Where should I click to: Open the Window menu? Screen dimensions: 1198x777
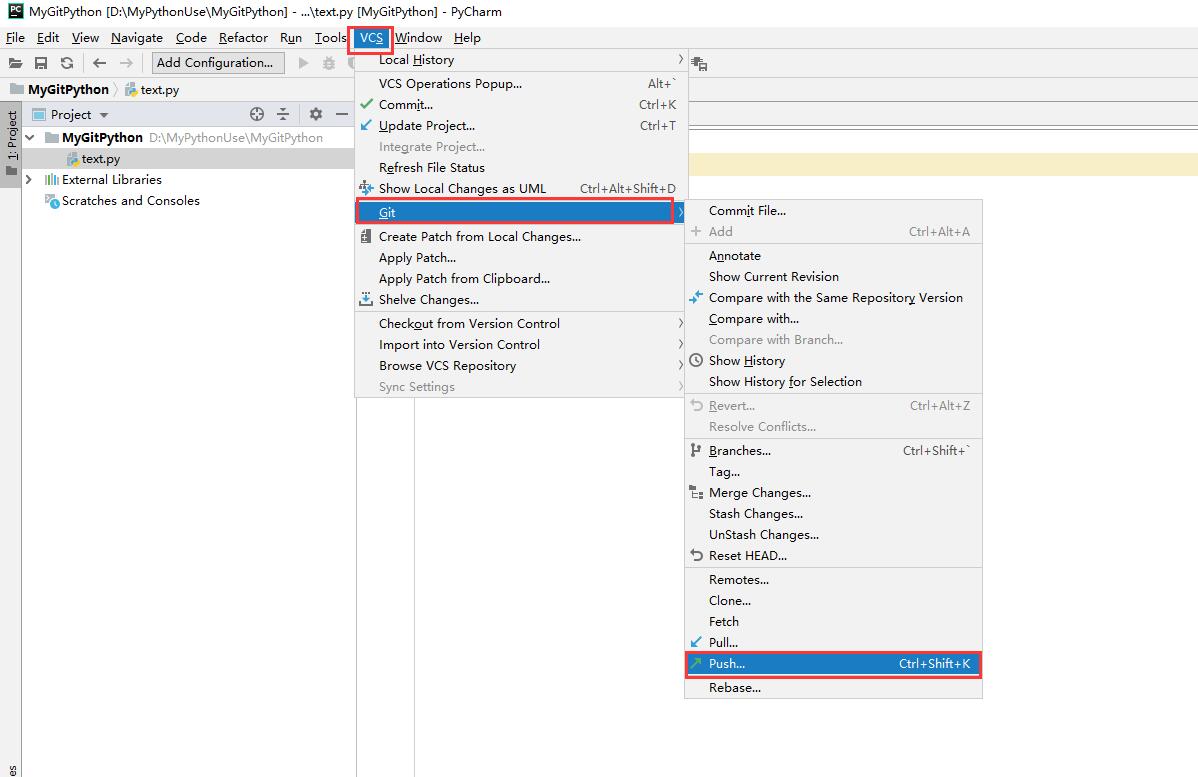point(418,37)
